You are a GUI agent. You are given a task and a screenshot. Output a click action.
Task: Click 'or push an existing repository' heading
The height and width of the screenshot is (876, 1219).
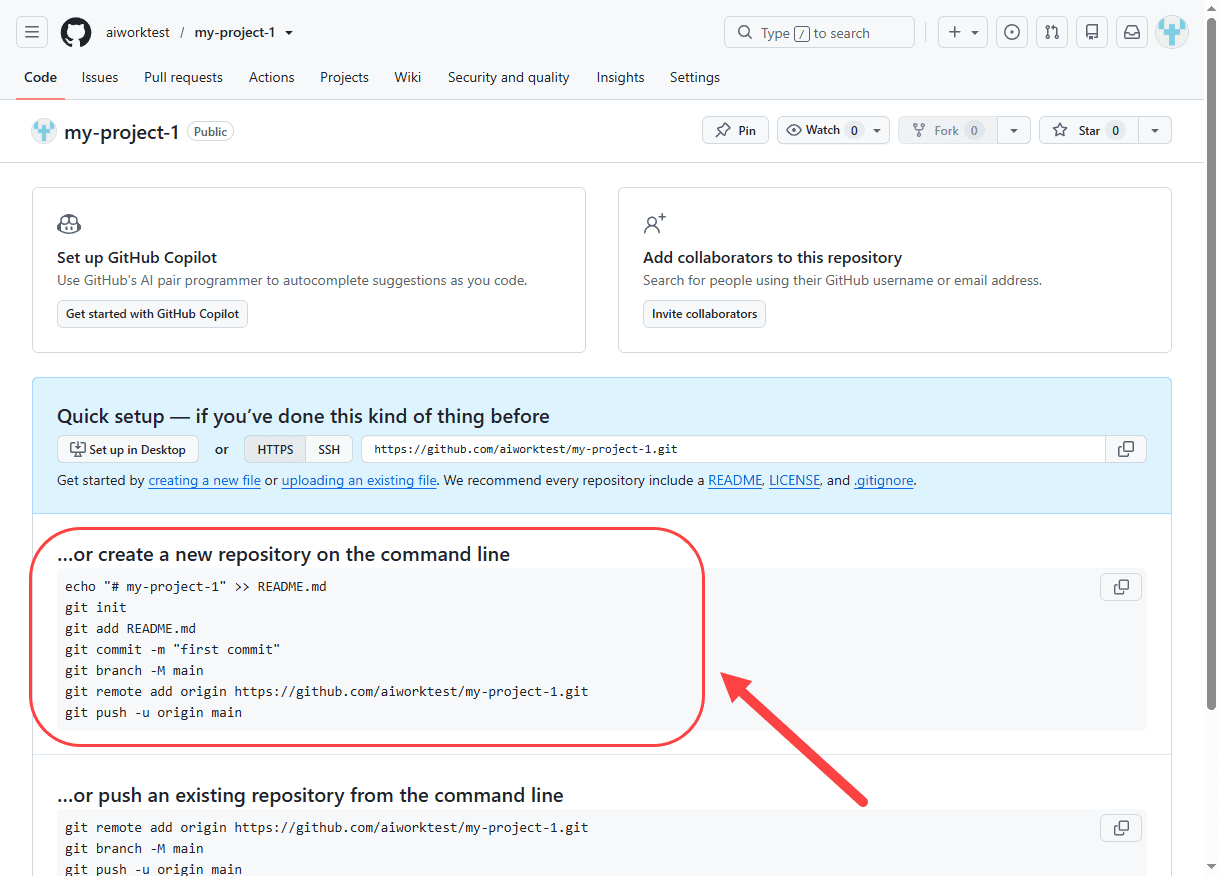pos(310,795)
